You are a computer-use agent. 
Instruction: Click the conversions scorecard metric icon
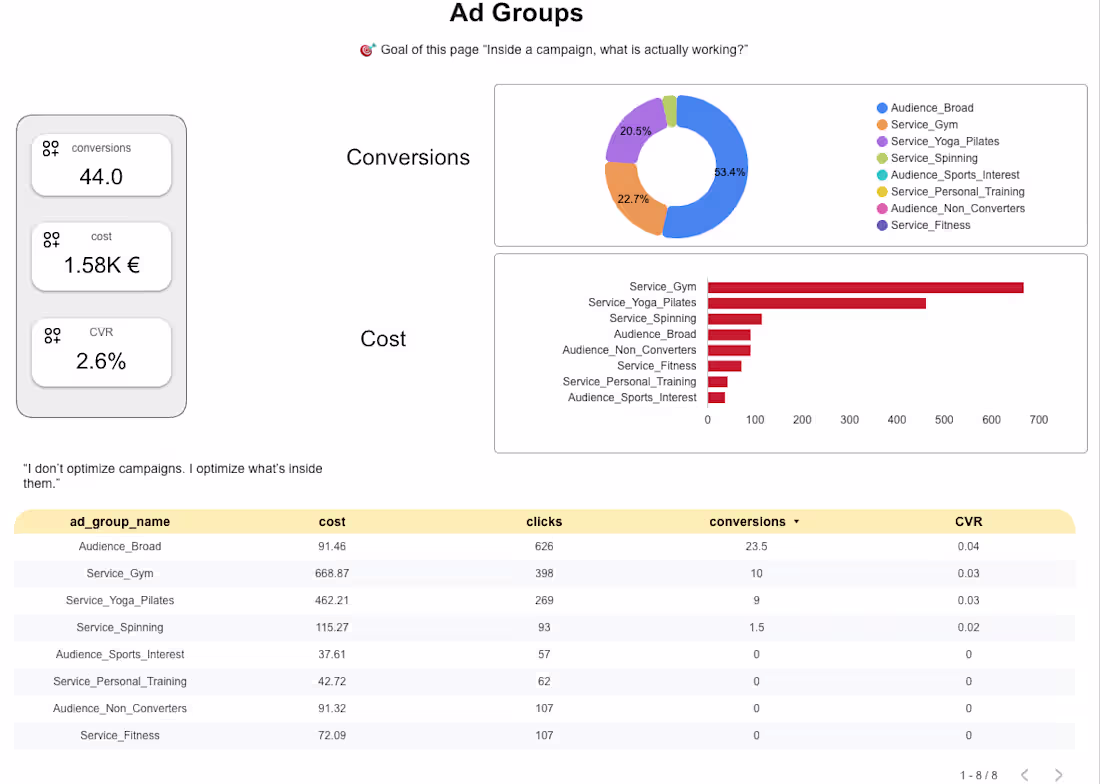coord(51,148)
